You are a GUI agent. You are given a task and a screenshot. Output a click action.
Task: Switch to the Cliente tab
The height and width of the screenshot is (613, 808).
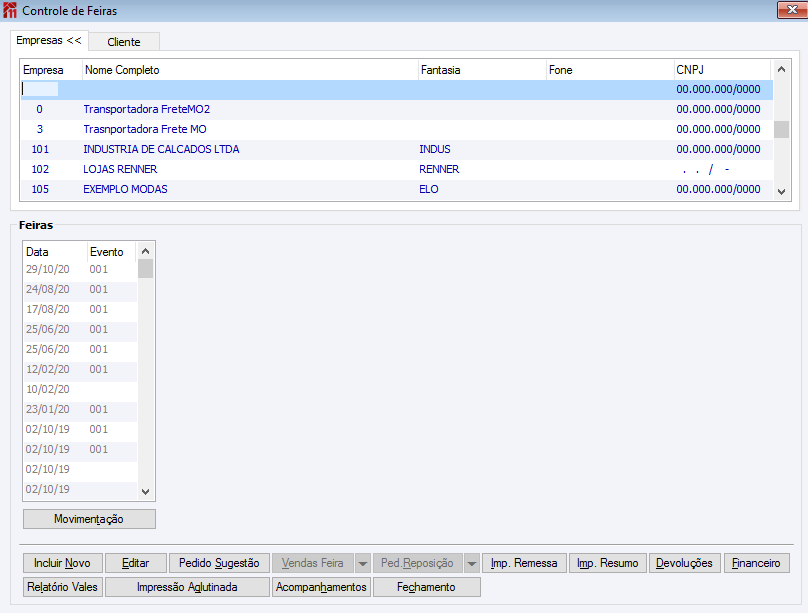124,42
